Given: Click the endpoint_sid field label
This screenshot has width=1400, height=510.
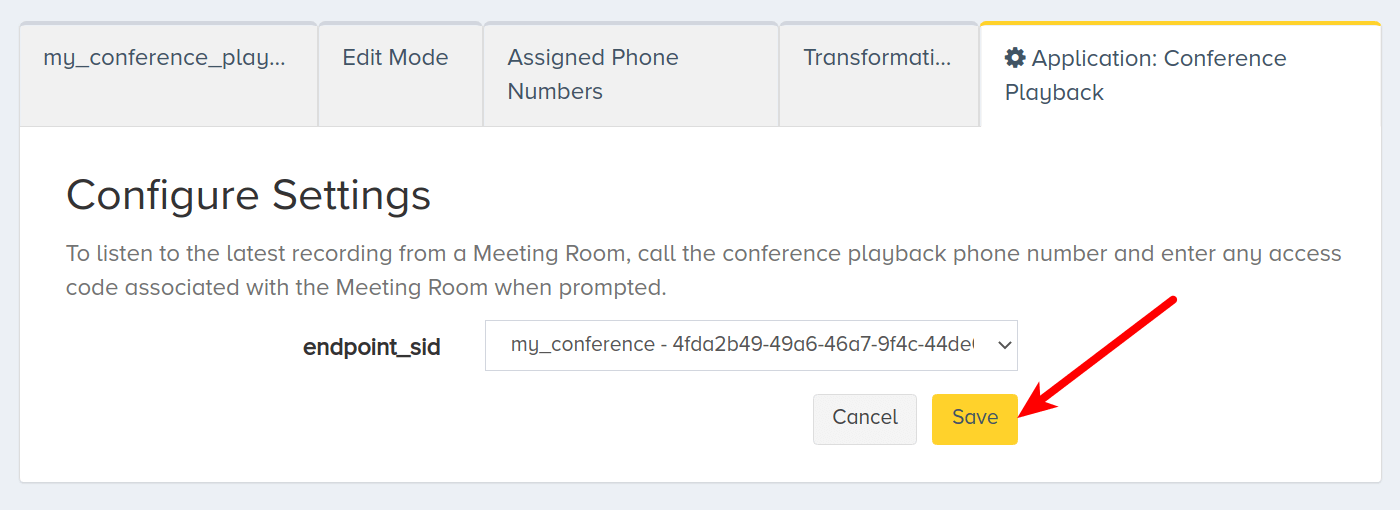Looking at the screenshot, I should (x=372, y=347).
